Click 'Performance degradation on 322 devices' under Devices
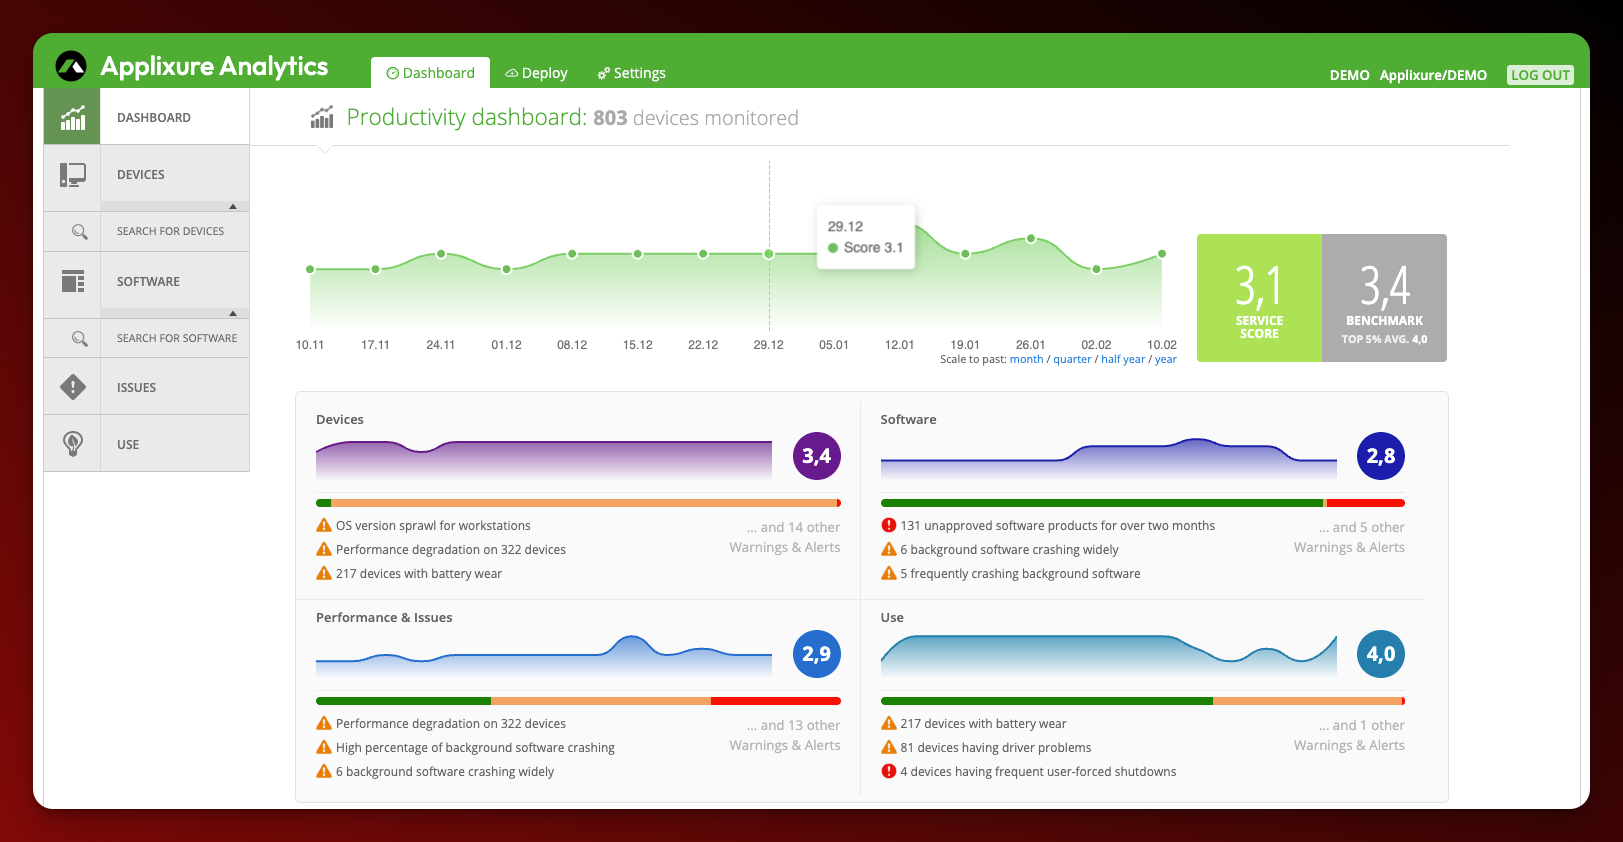Image resolution: width=1623 pixels, height=842 pixels. click(451, 549)
